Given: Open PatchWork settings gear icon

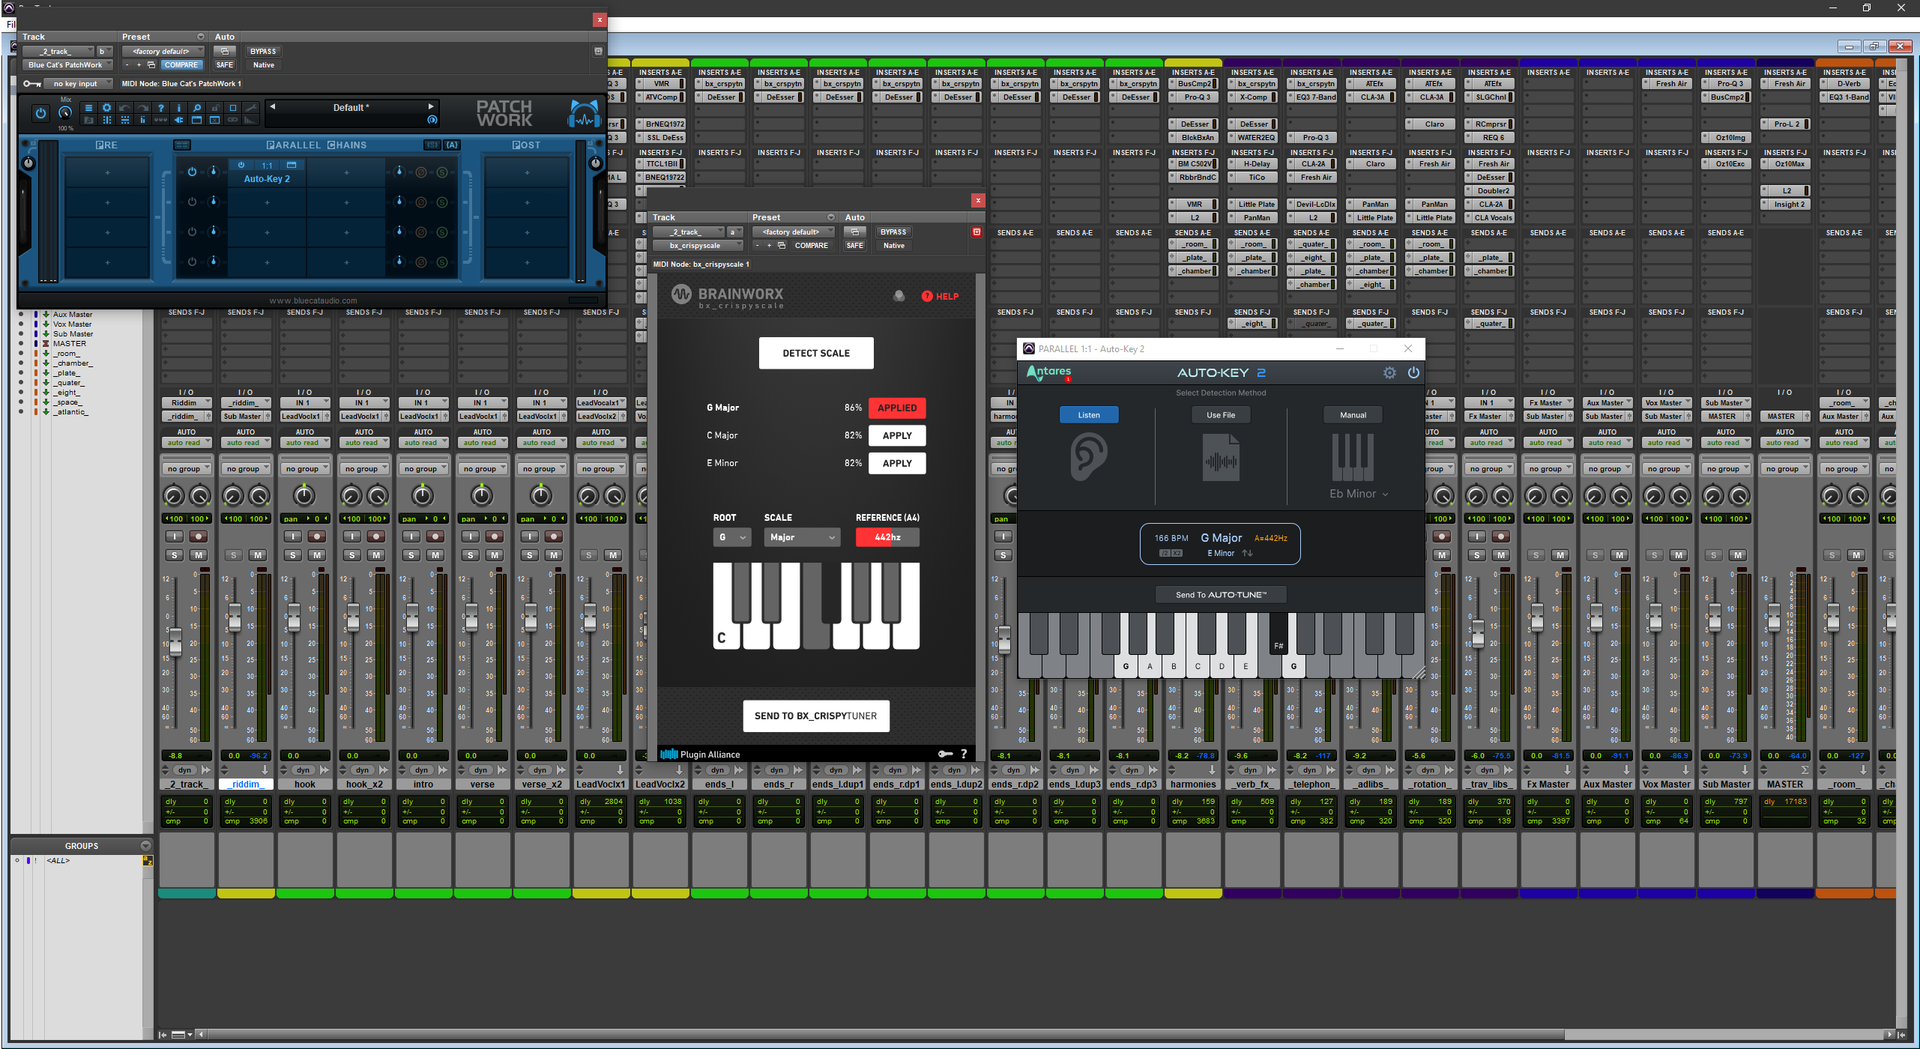Looking at the screenshot, I should (x=106, y=108).
